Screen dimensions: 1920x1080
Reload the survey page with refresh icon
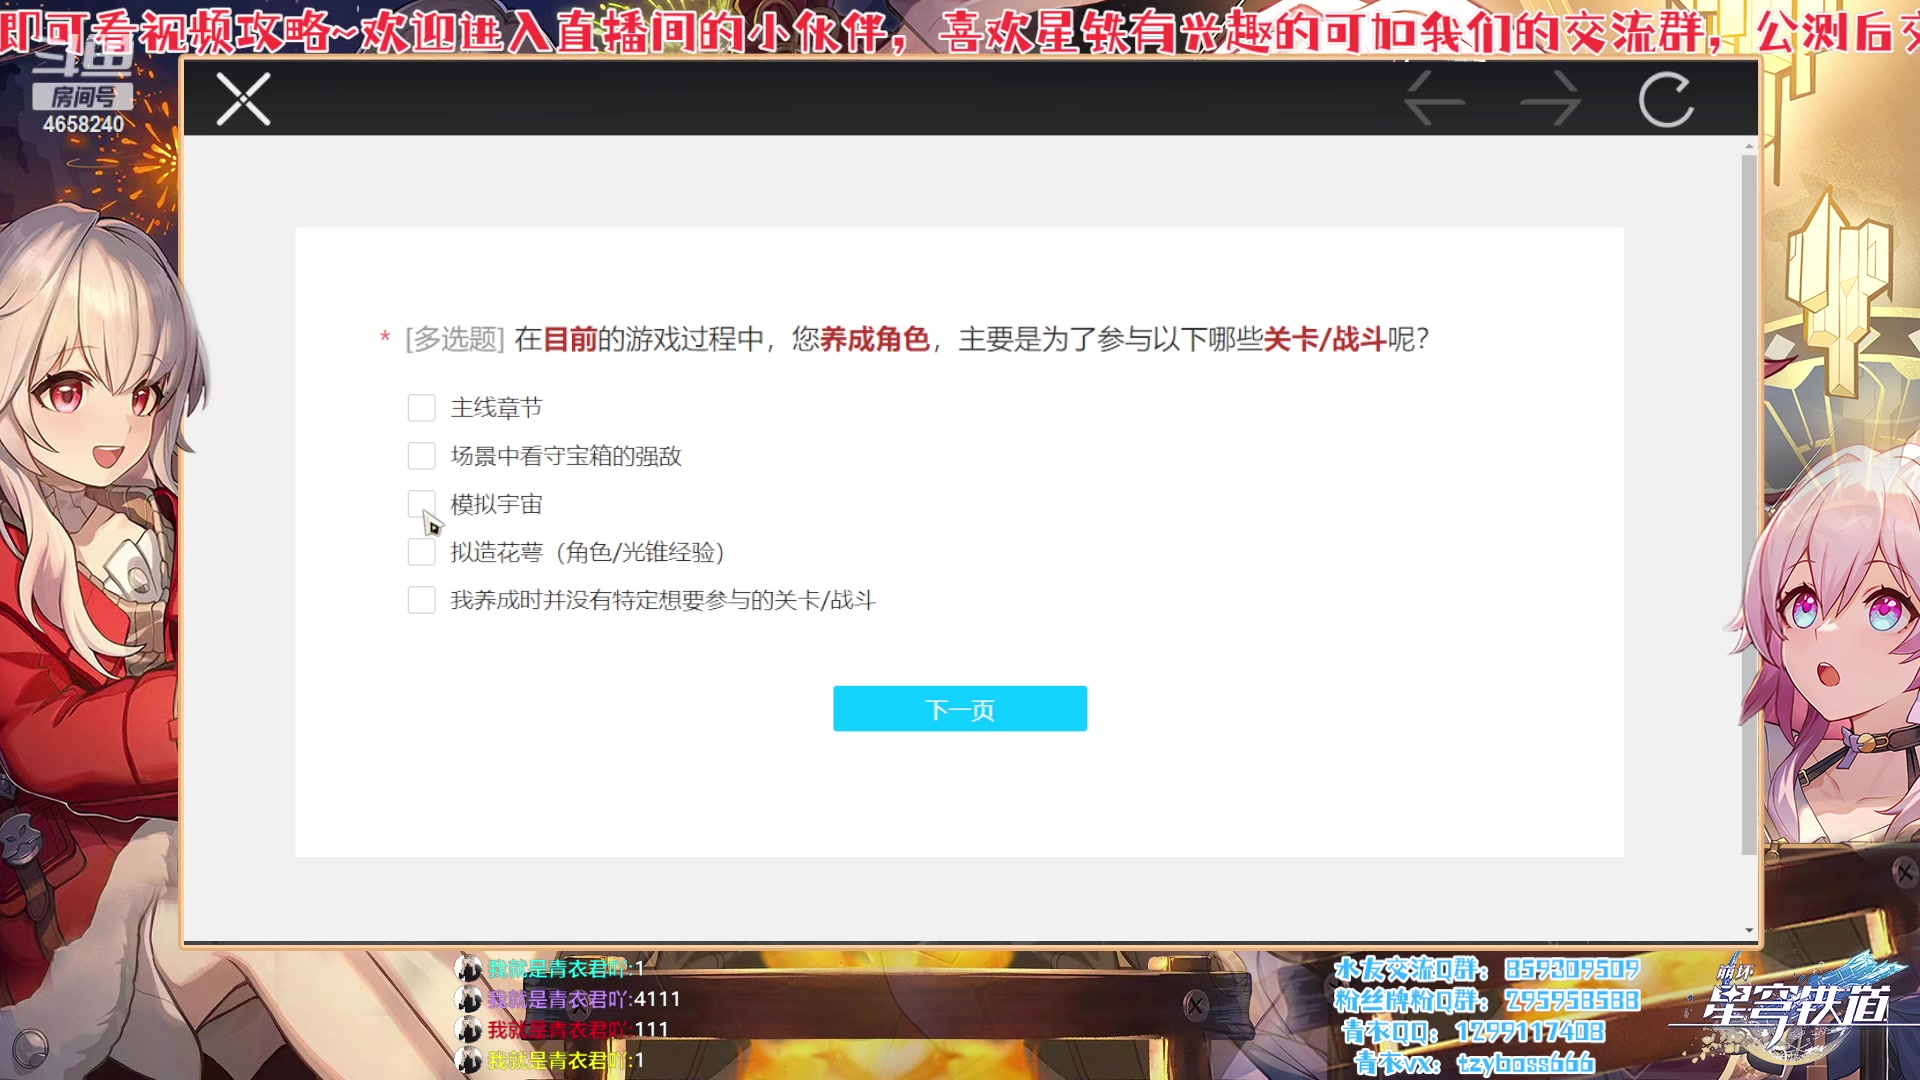[1666, 99]
